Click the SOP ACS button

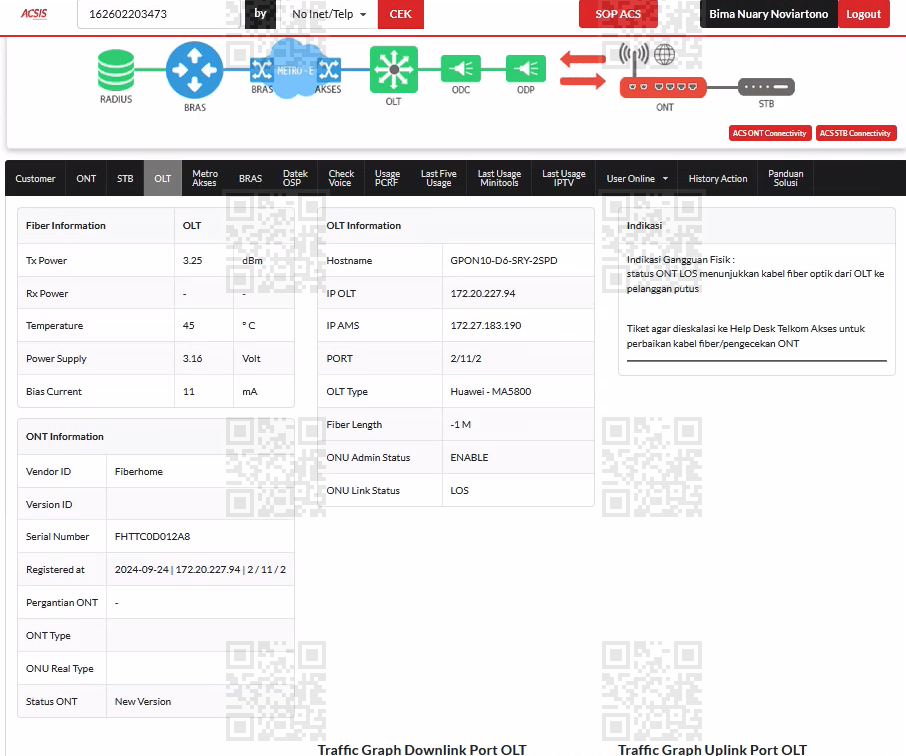click(x=618, y=14)
